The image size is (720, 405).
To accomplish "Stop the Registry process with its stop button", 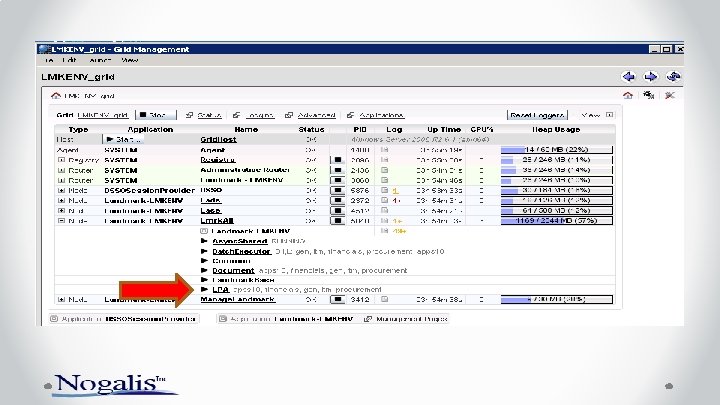I will [x=338, y=160].
